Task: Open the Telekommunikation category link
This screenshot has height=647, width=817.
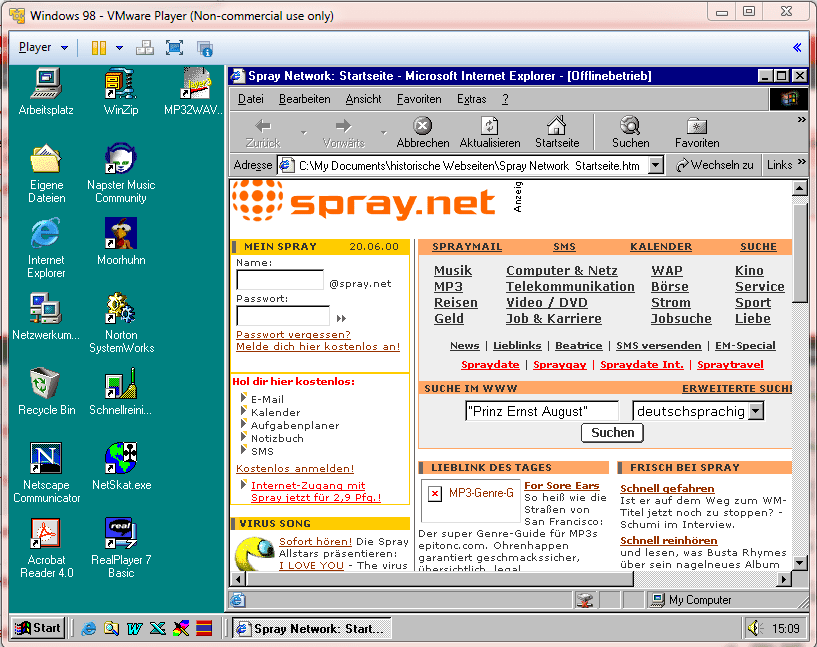Action: click(570, 287)
